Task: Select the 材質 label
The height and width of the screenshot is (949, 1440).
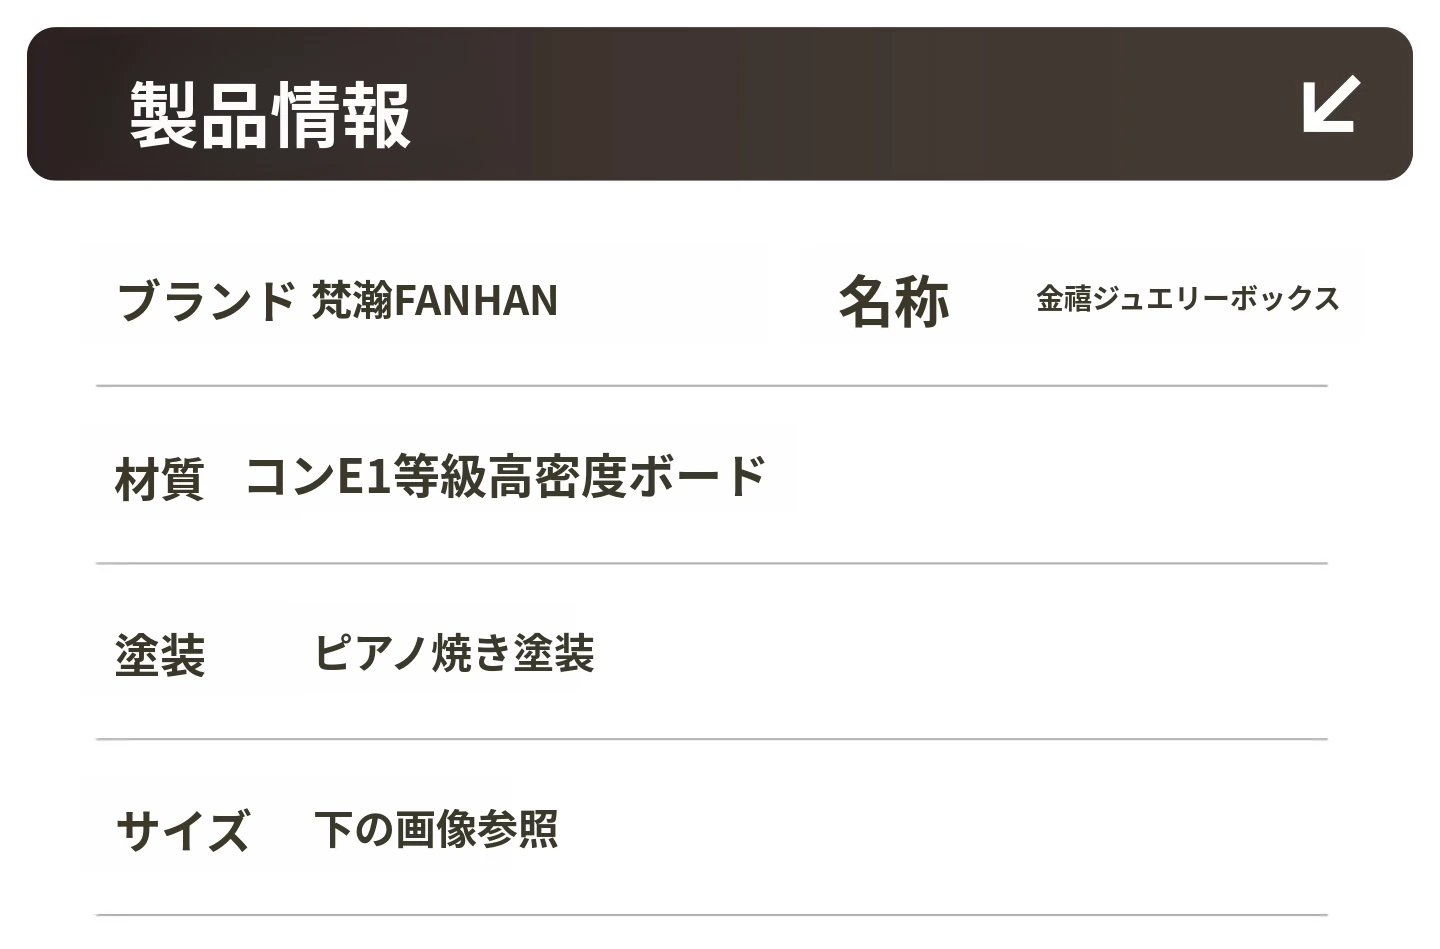Action: [x=160, y=478]
